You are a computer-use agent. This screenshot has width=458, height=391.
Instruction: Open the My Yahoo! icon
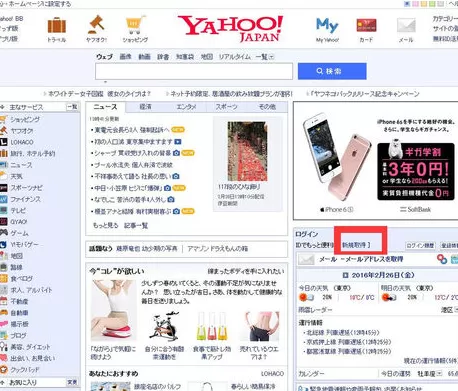pyautogui.click(x=327, y=25)
